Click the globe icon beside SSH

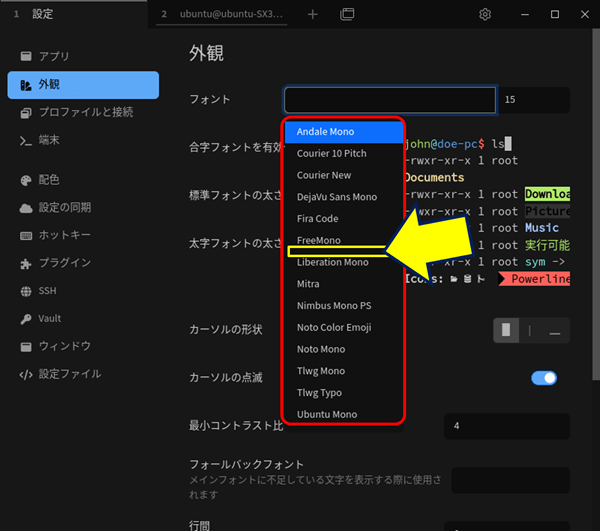point(26,292)
